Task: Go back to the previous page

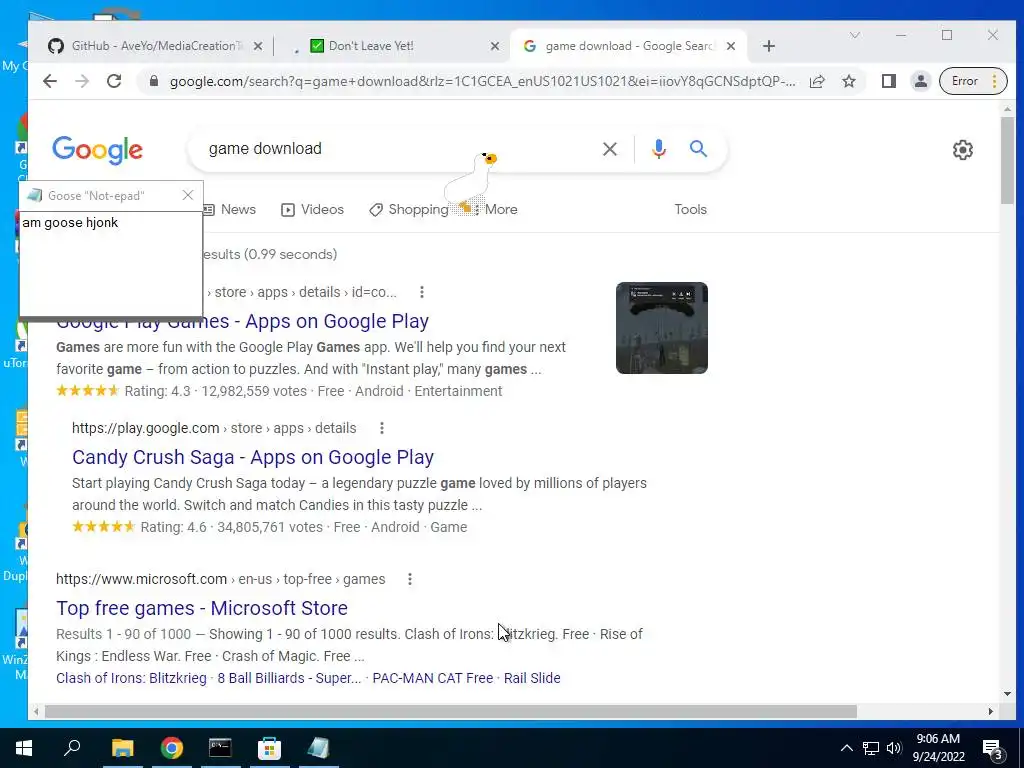Action: coord(50,81)
